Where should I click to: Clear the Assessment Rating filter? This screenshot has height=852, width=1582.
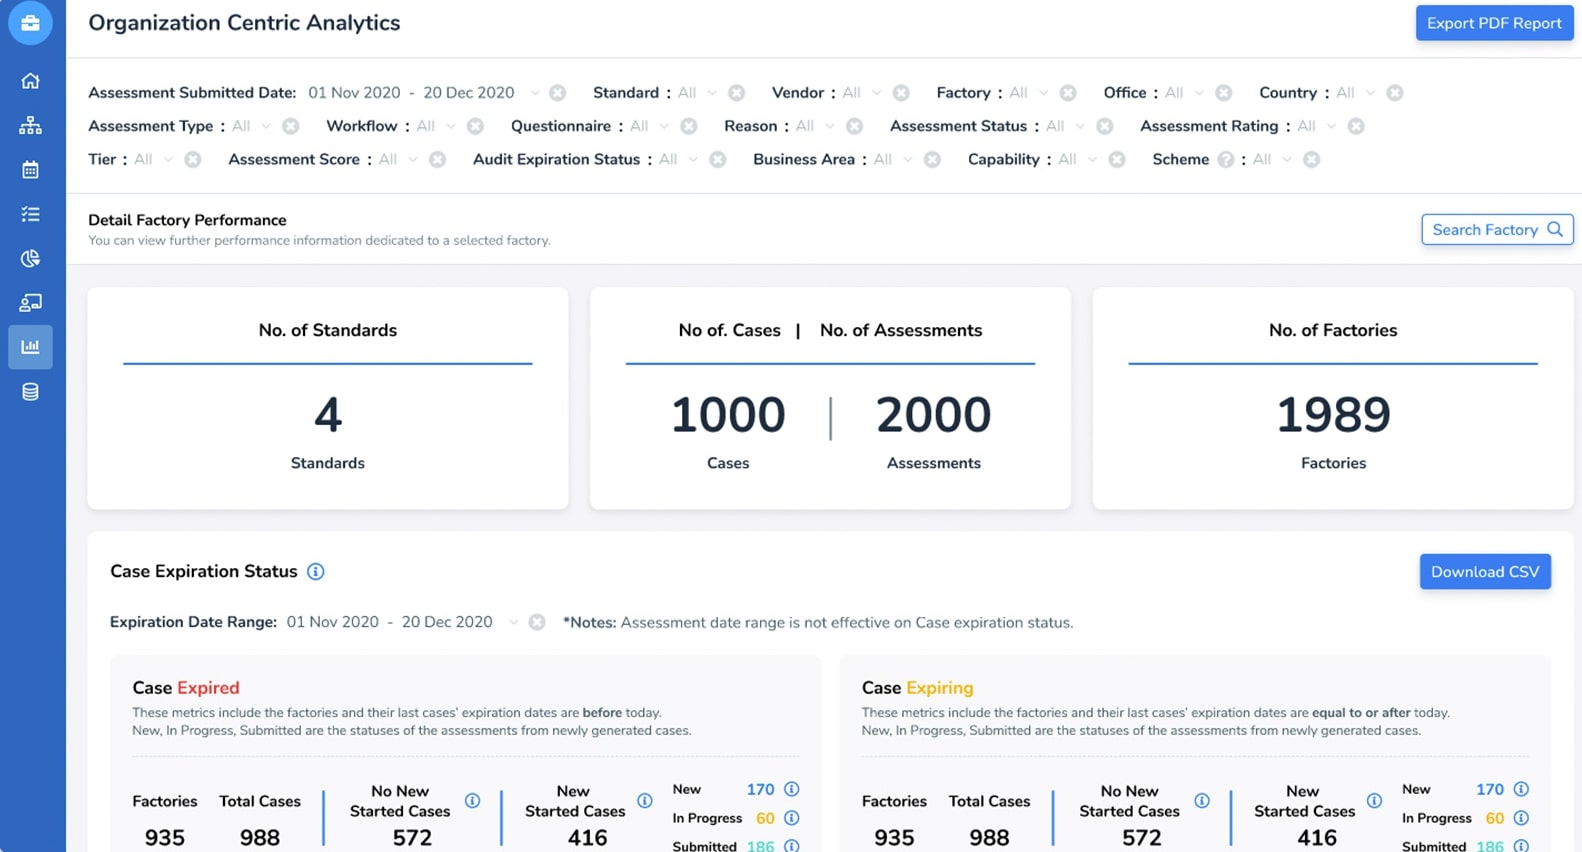(1356, 126)
